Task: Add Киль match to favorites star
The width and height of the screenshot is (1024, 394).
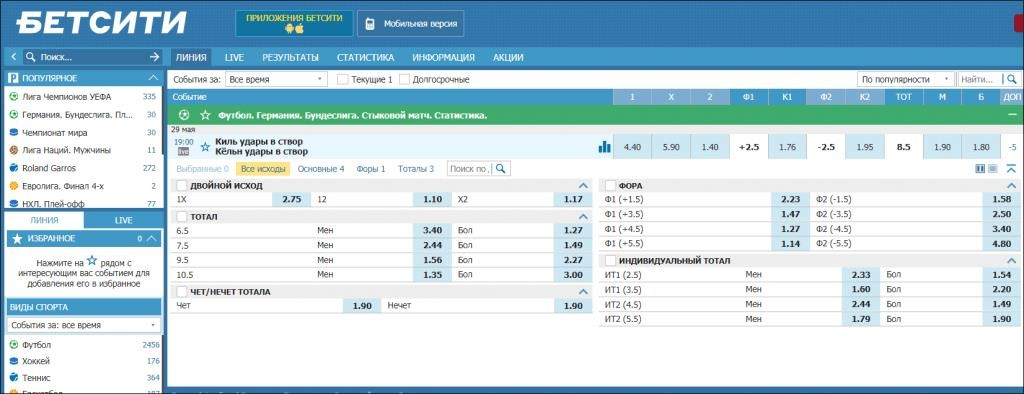Action: [x=205, y=147]
